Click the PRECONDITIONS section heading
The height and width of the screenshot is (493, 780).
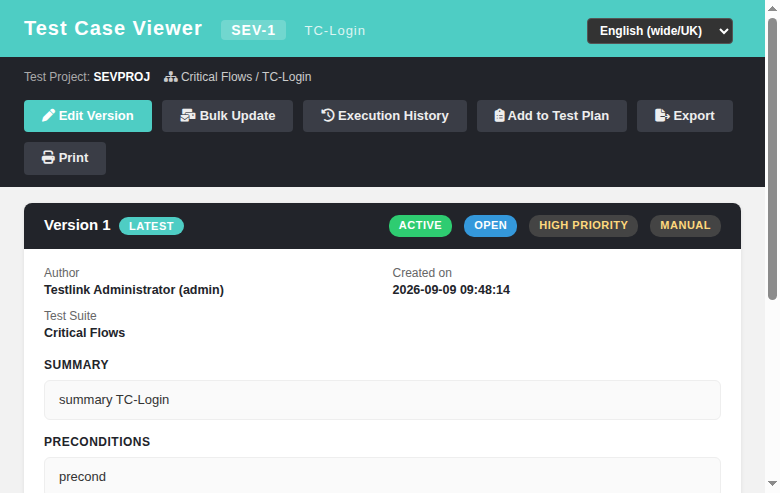[x=97, y=442]
